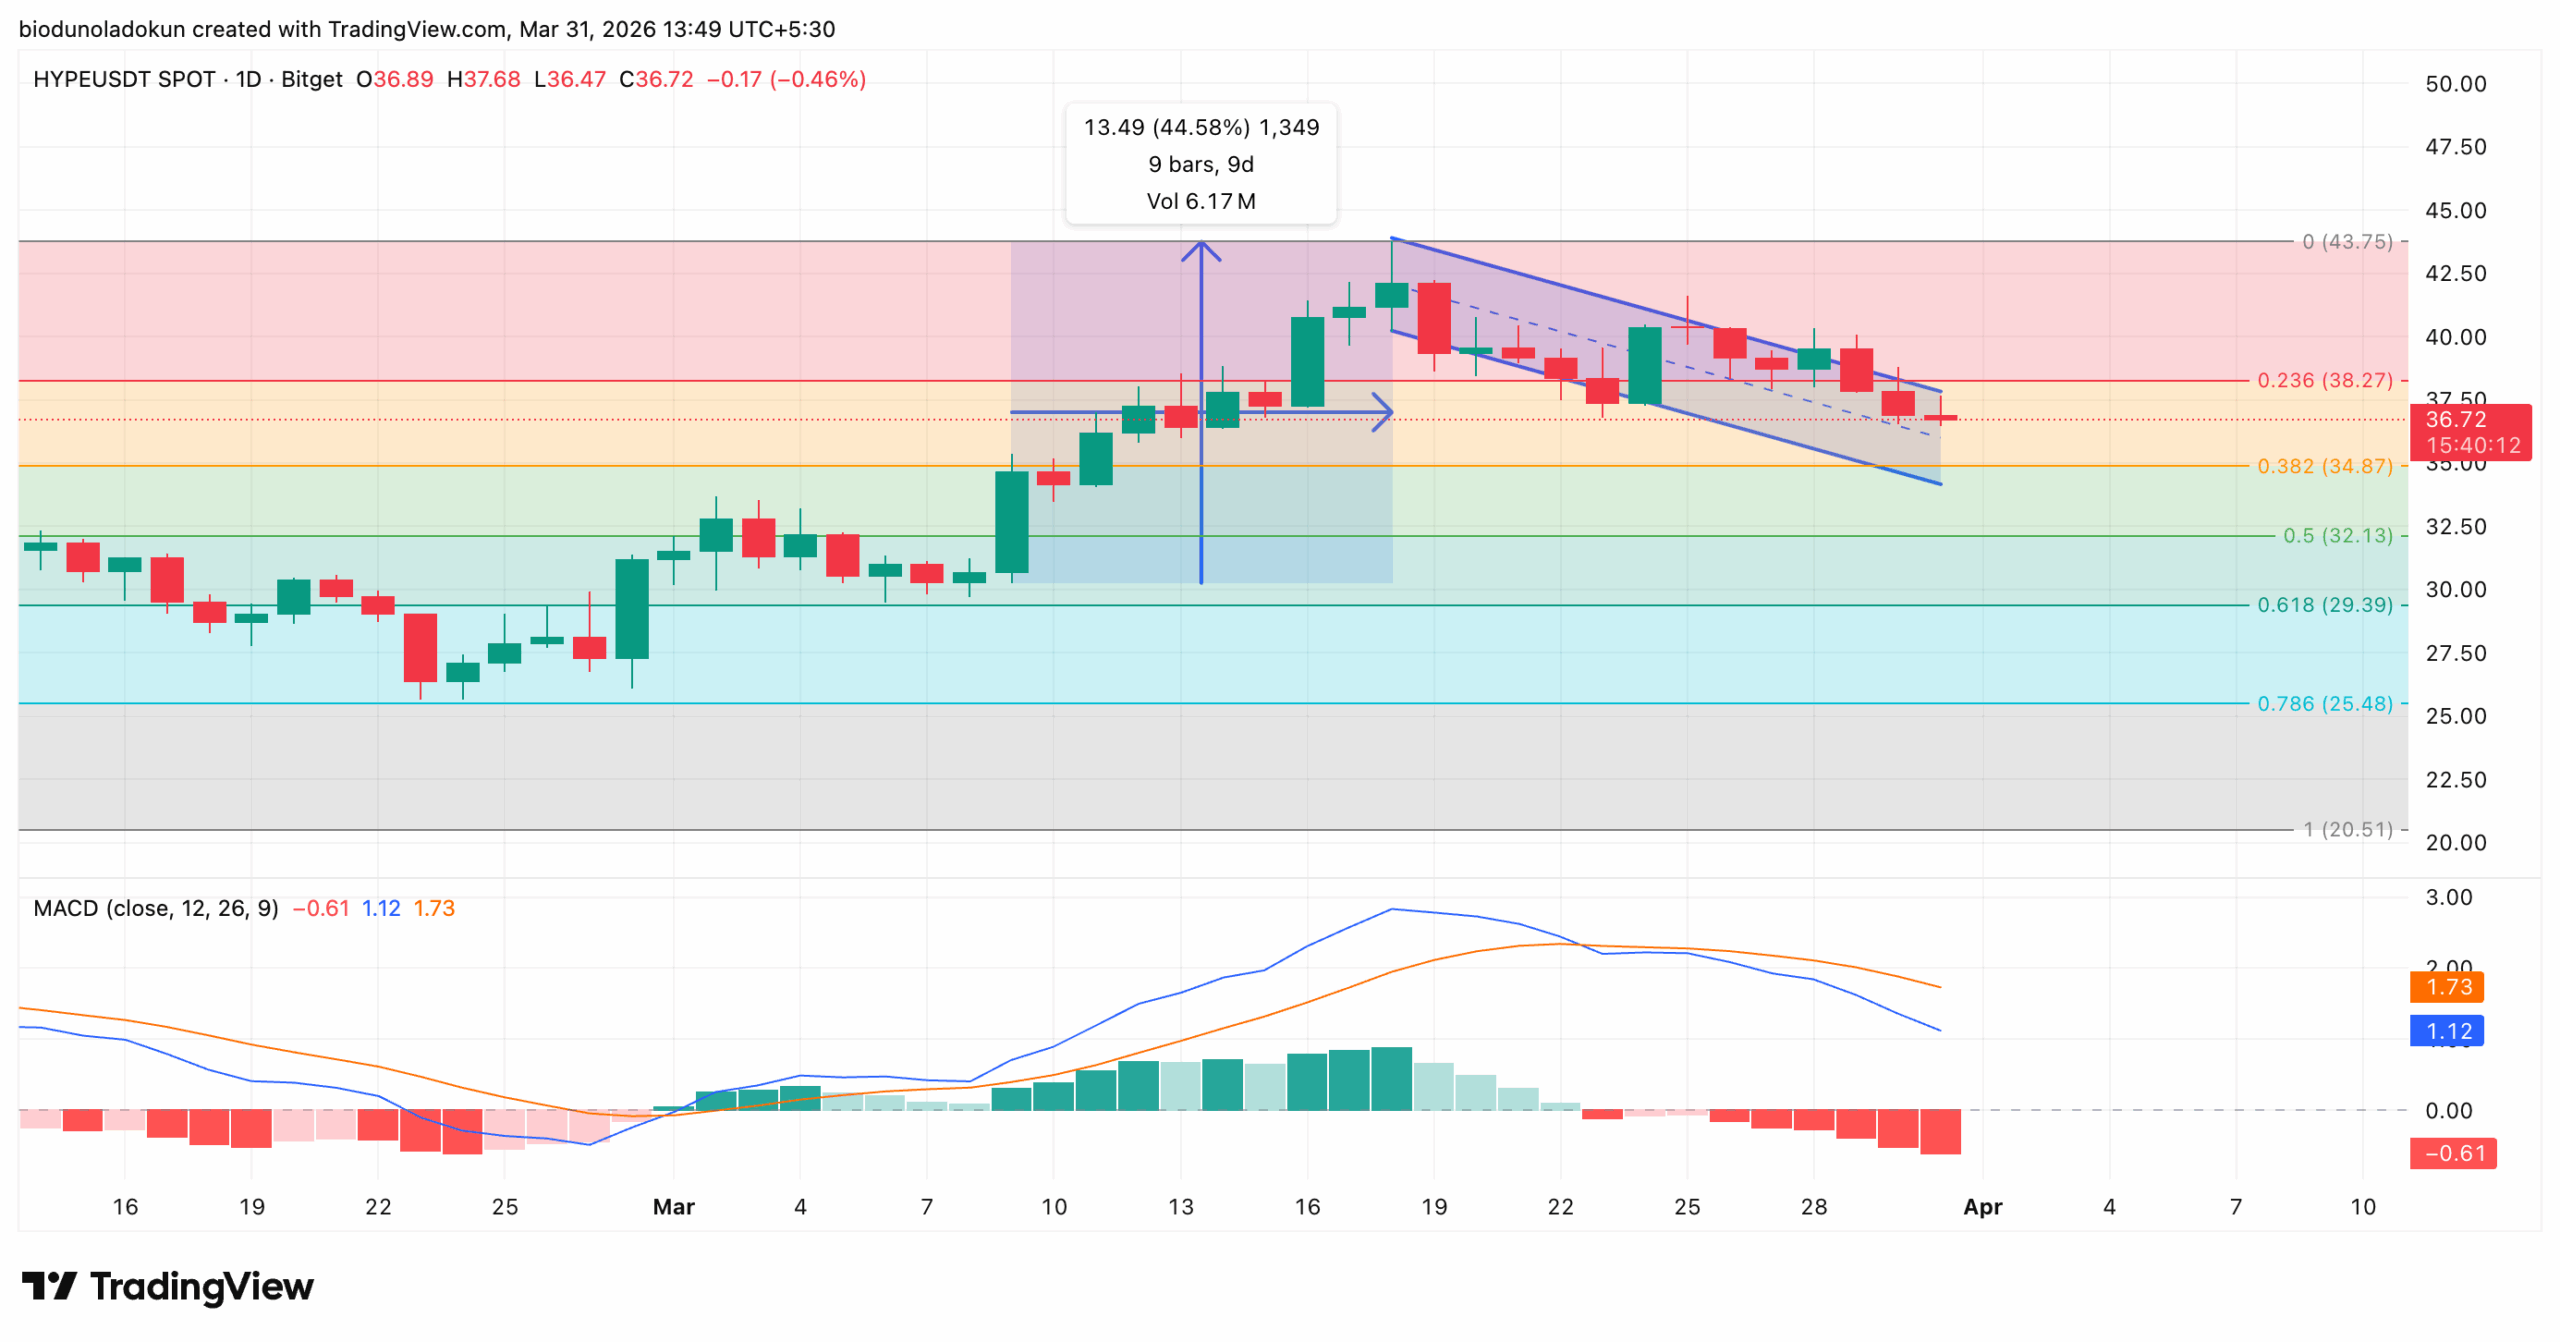Click the measurement text 13.49 (44.58%) 1,349

[x=1201, y=127]
